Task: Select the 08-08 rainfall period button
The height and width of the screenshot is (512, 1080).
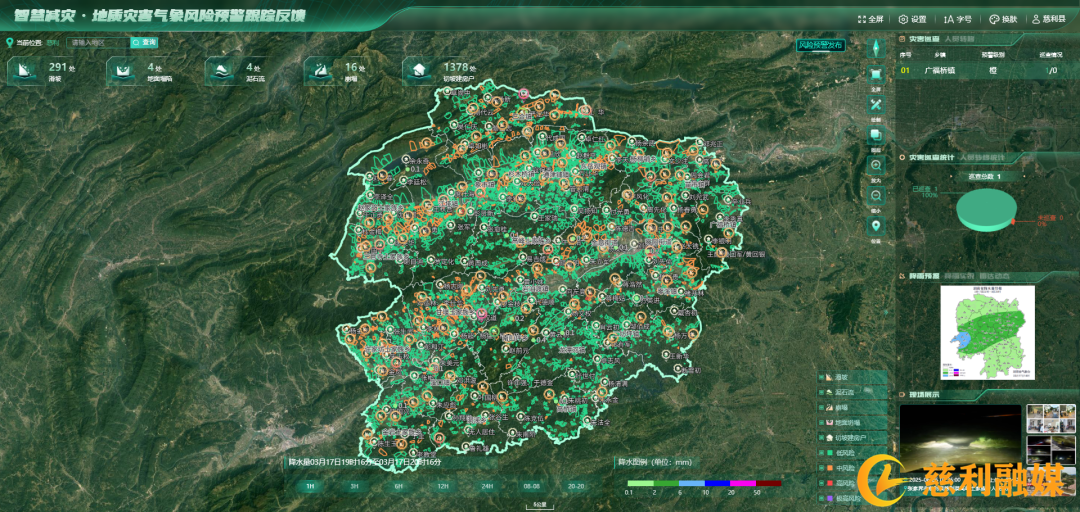Action: click(531, 486)
